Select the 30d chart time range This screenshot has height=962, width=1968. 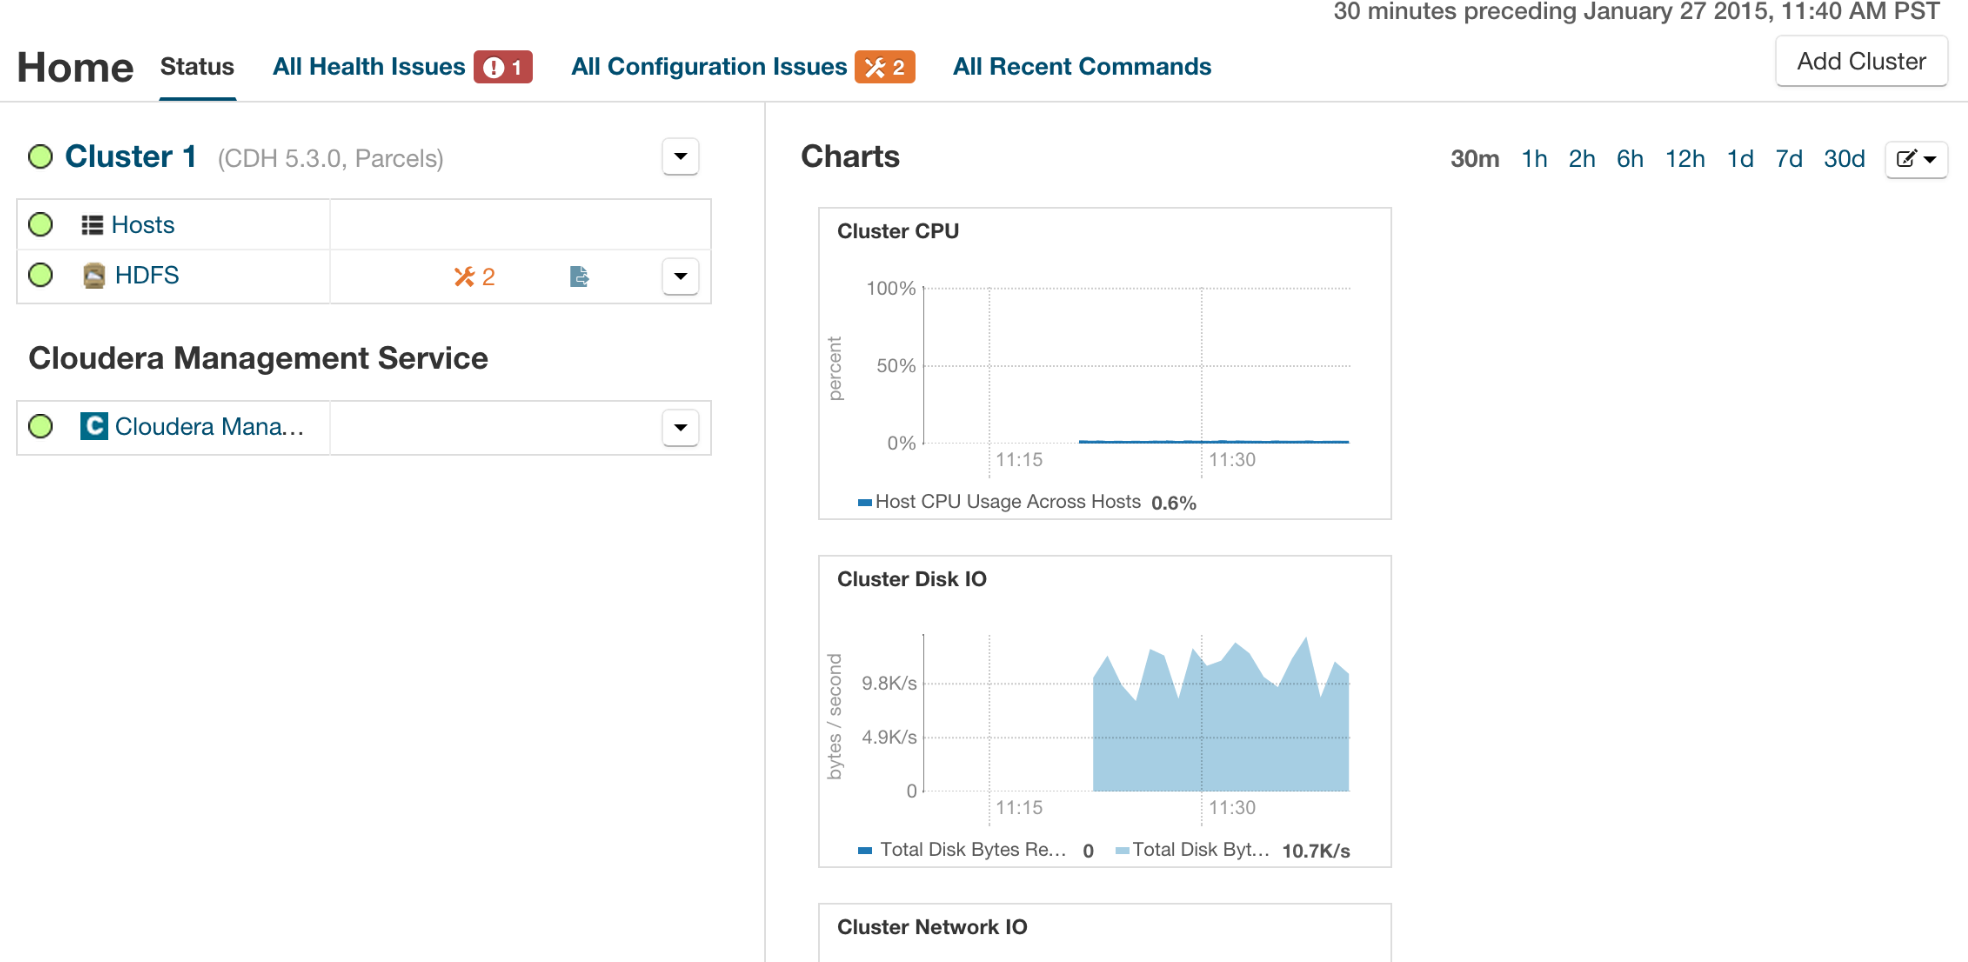[1843, 159]
